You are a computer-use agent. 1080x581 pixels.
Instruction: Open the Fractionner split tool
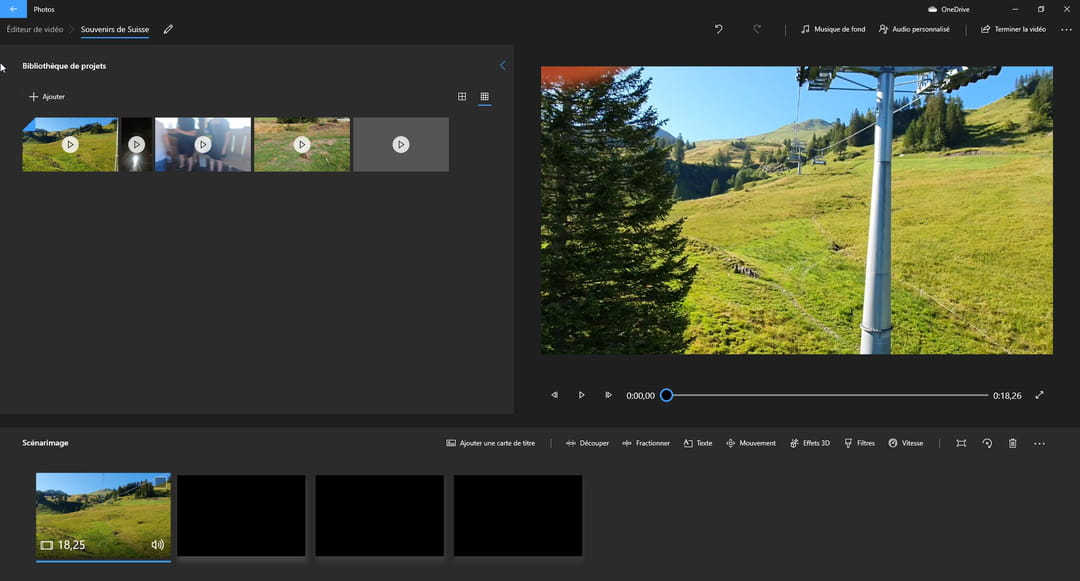(646, 442)
